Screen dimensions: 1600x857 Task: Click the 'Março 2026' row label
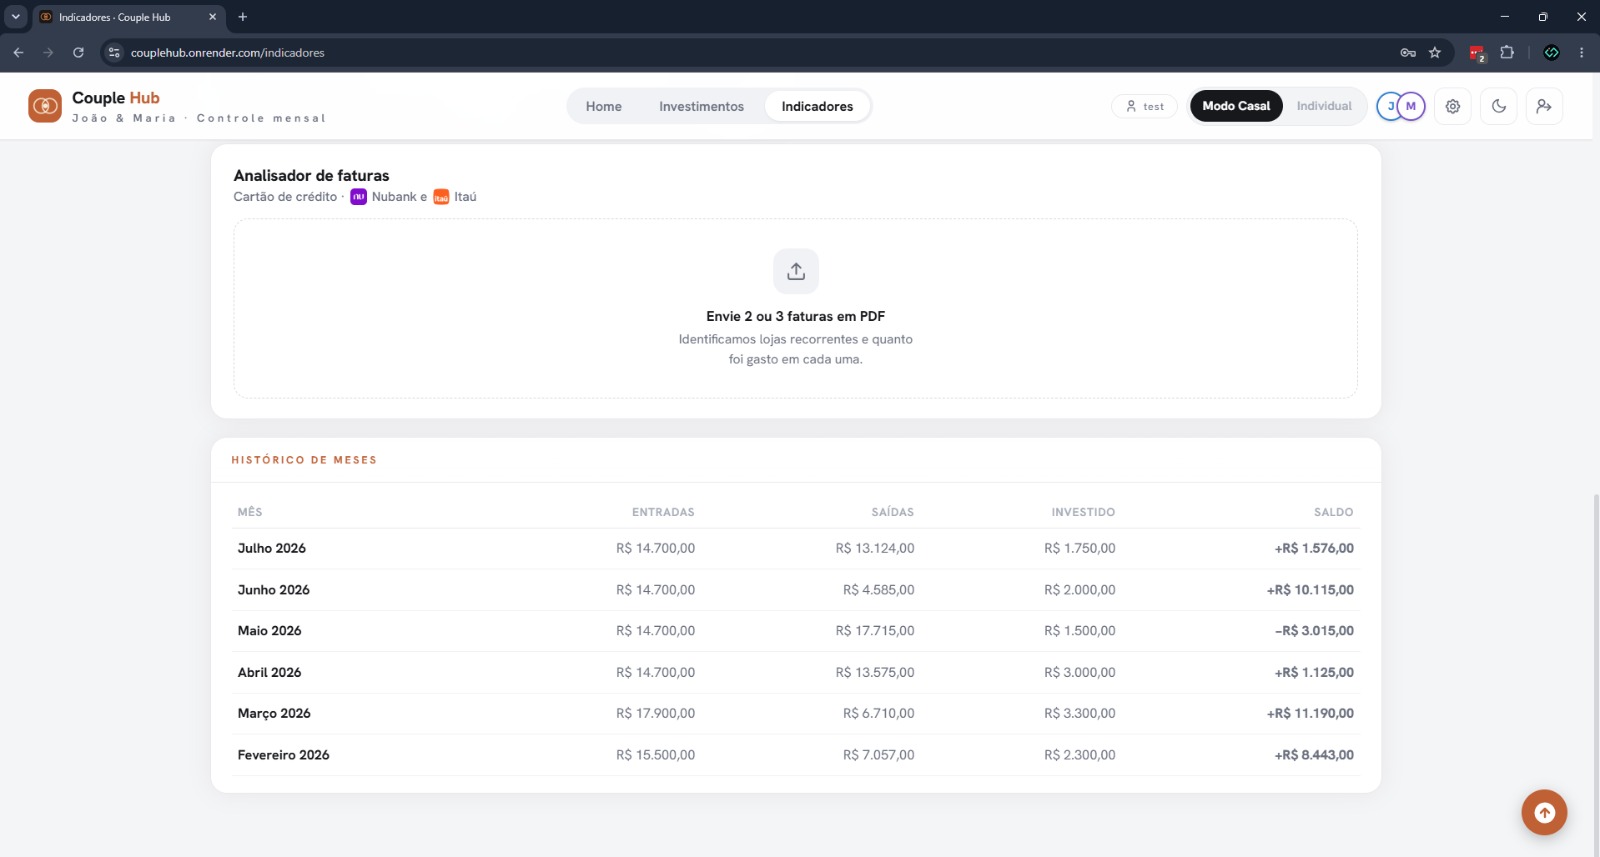click(274, 714)
